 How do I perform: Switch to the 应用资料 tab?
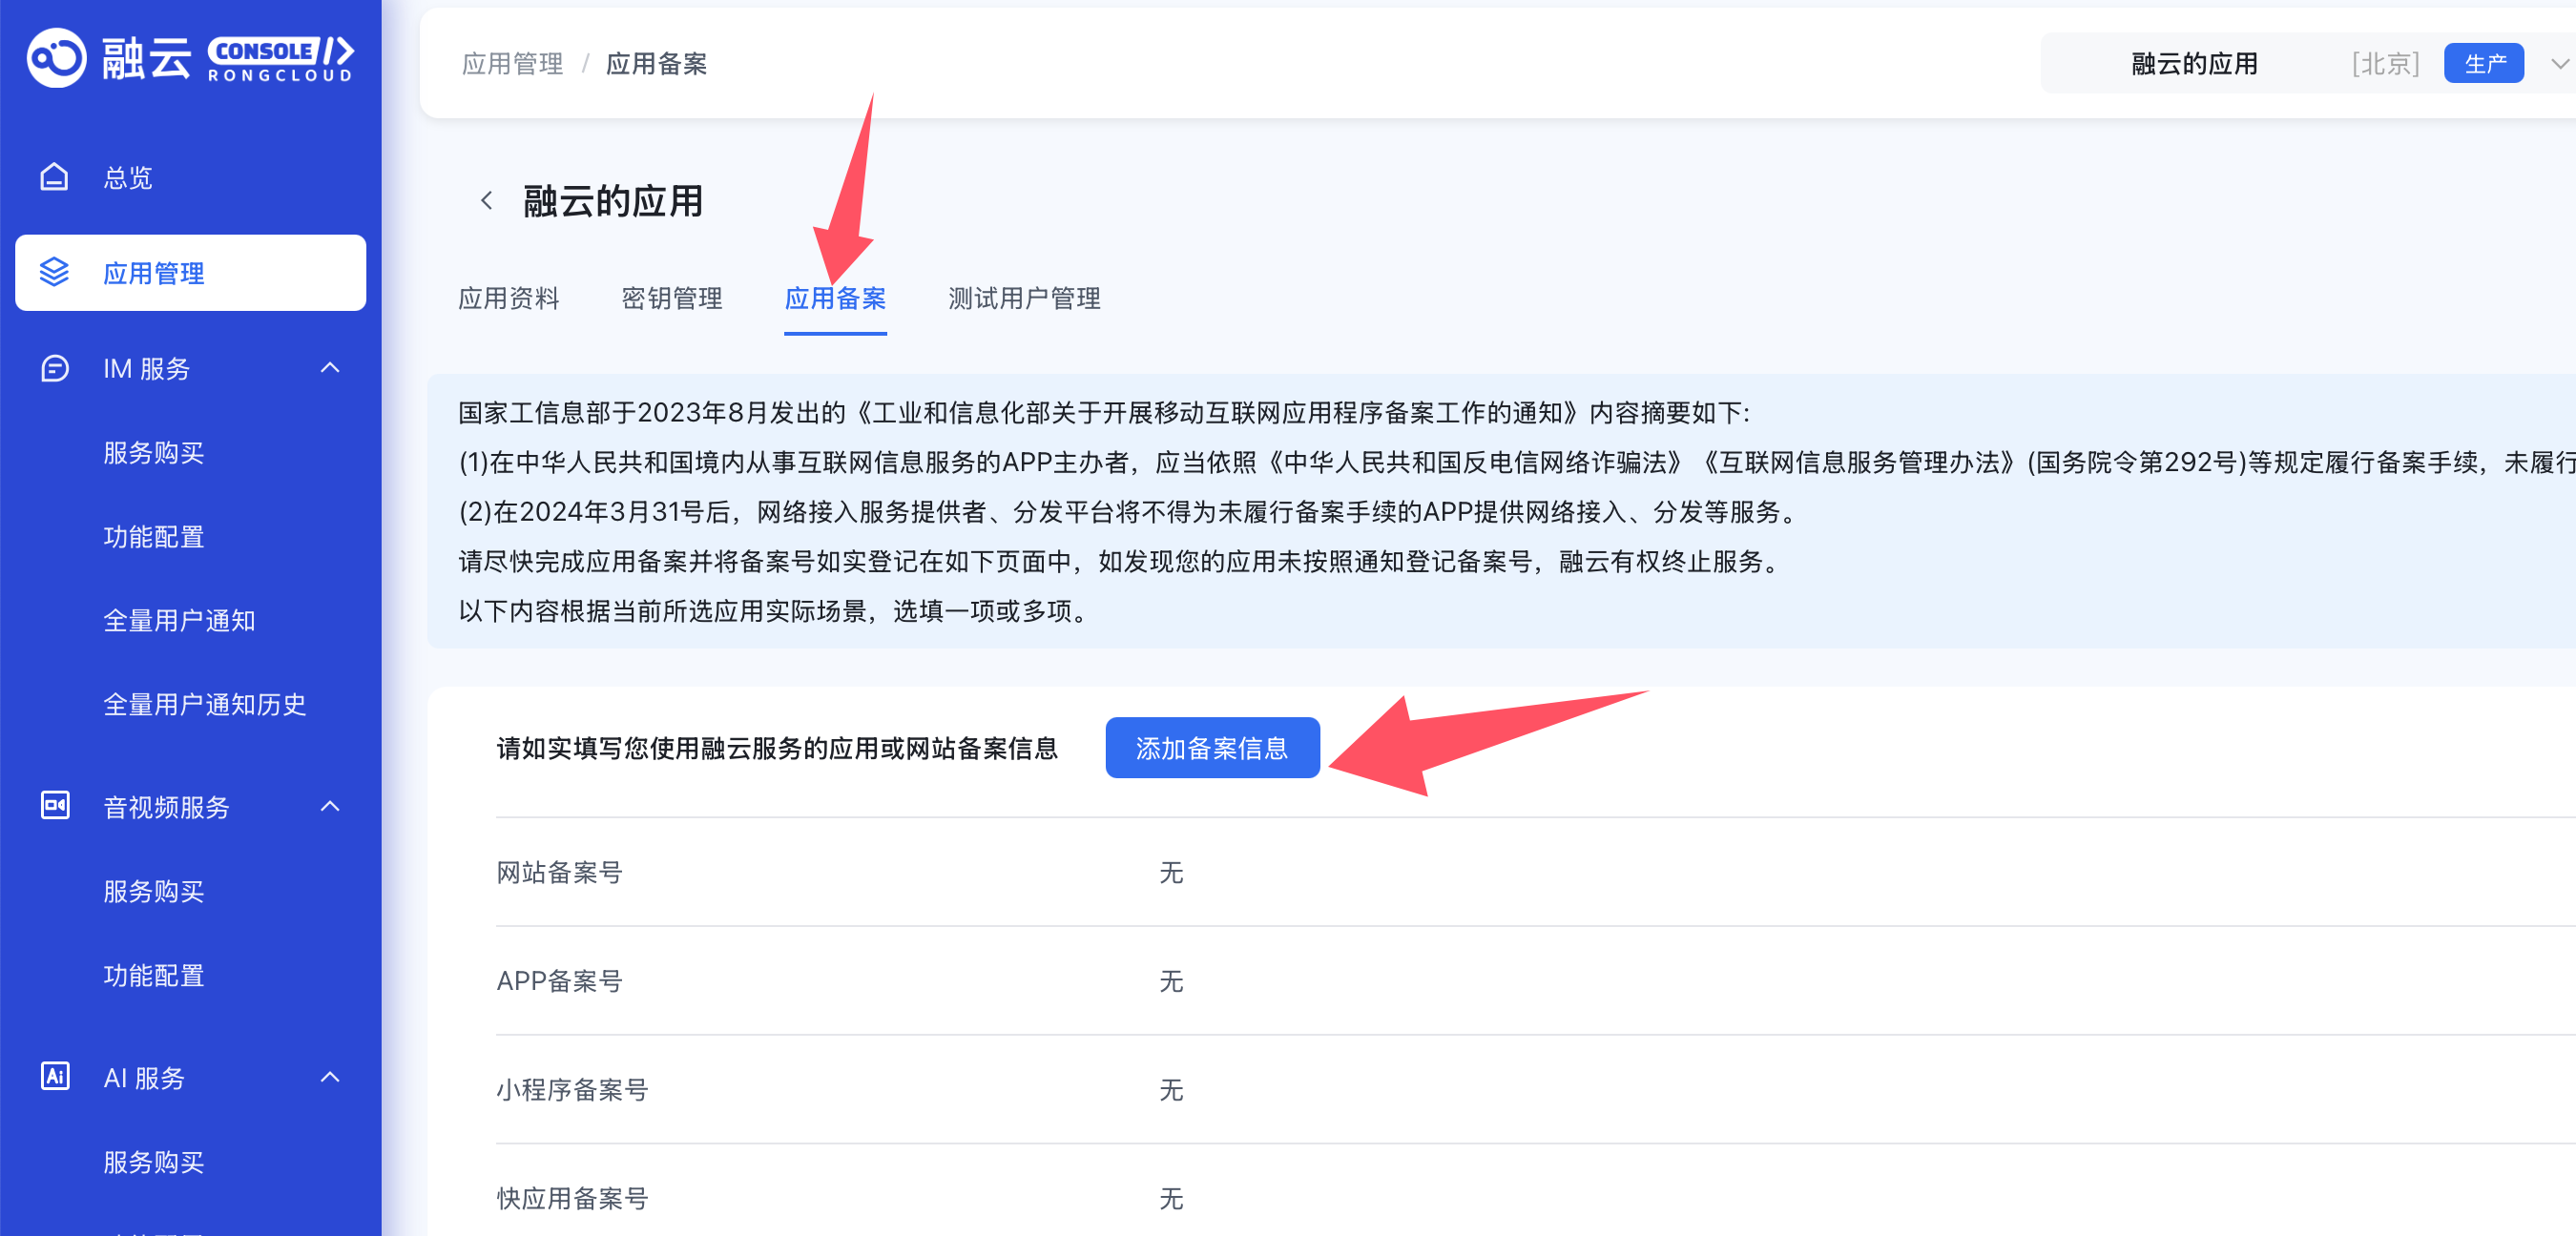pyautogui.click(x=508, y=298)
